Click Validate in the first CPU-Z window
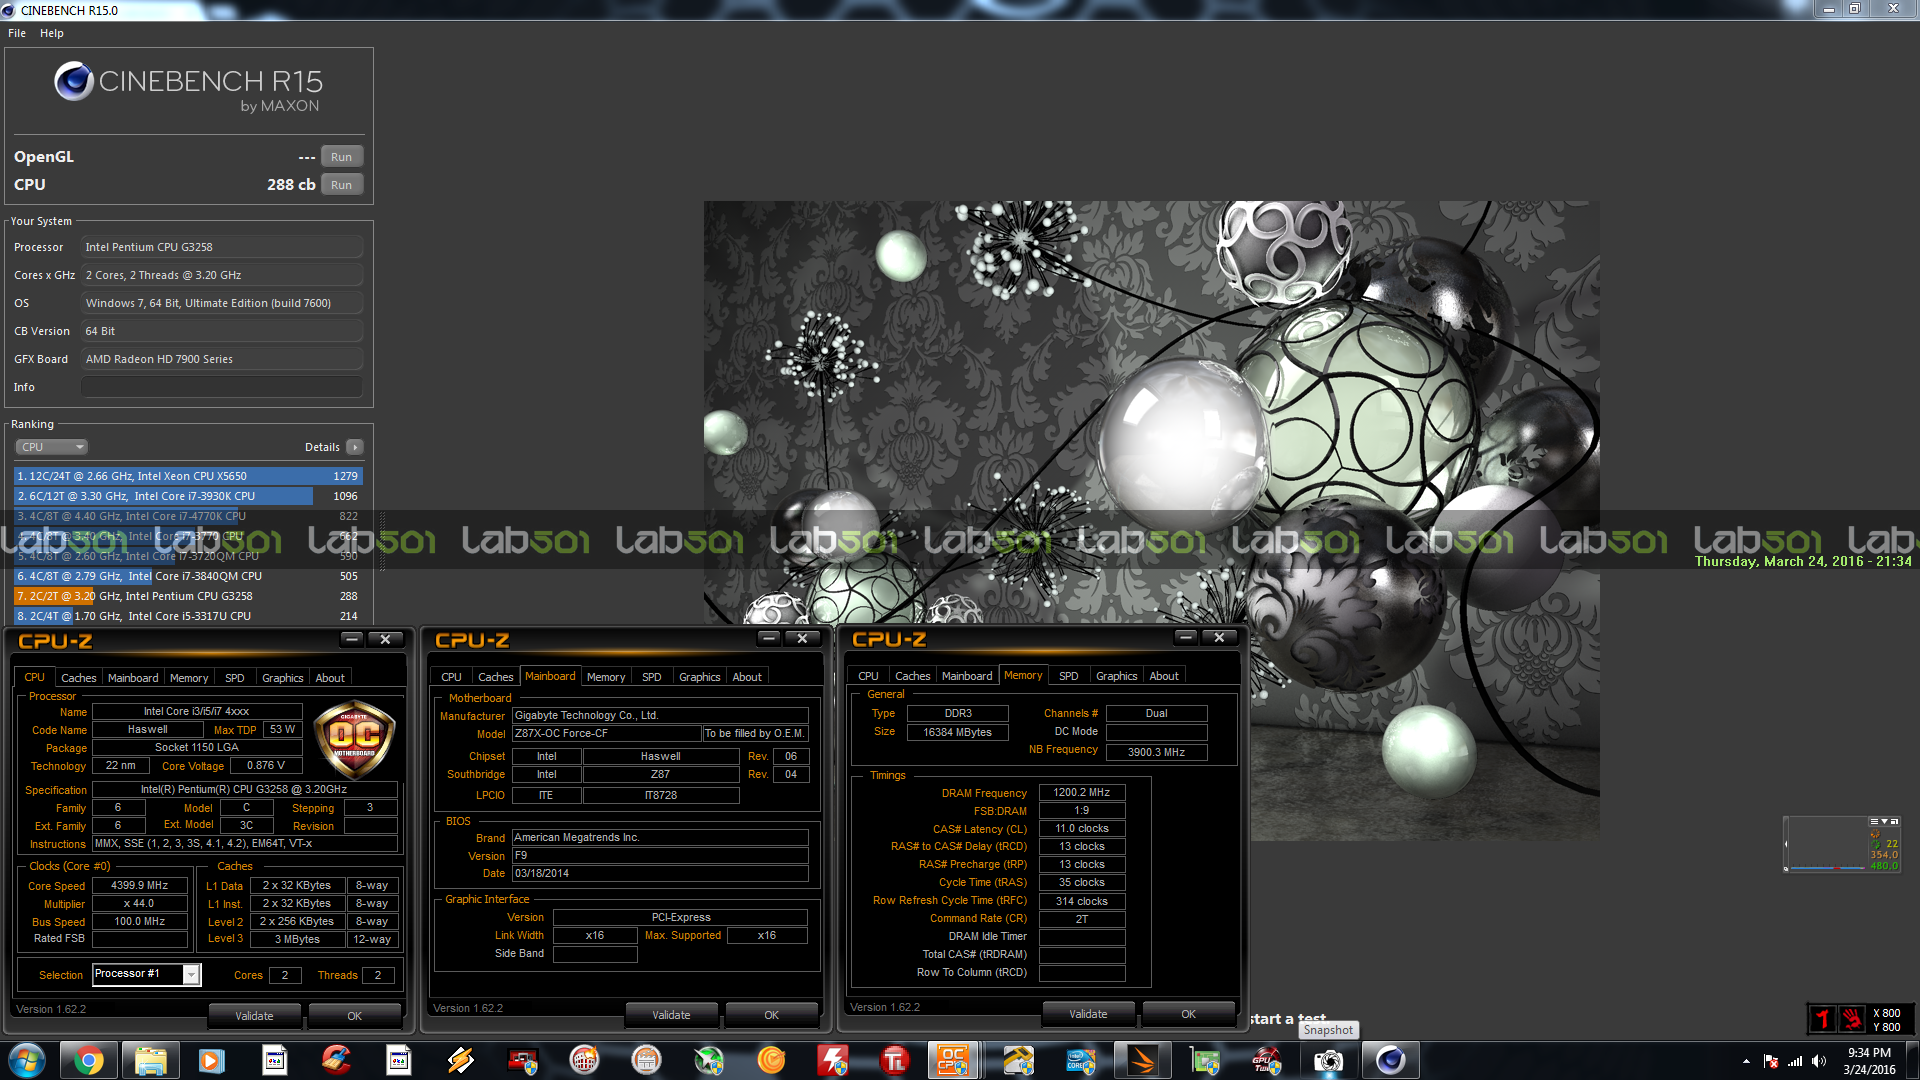Viewport: 1920px width, 1080px height. pyautogui.click(x=254, y=1016)
